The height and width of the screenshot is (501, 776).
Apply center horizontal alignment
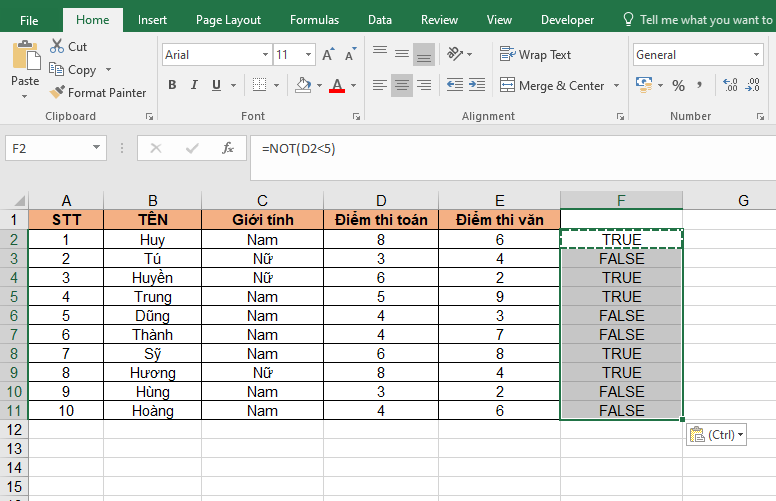point(401,86)
